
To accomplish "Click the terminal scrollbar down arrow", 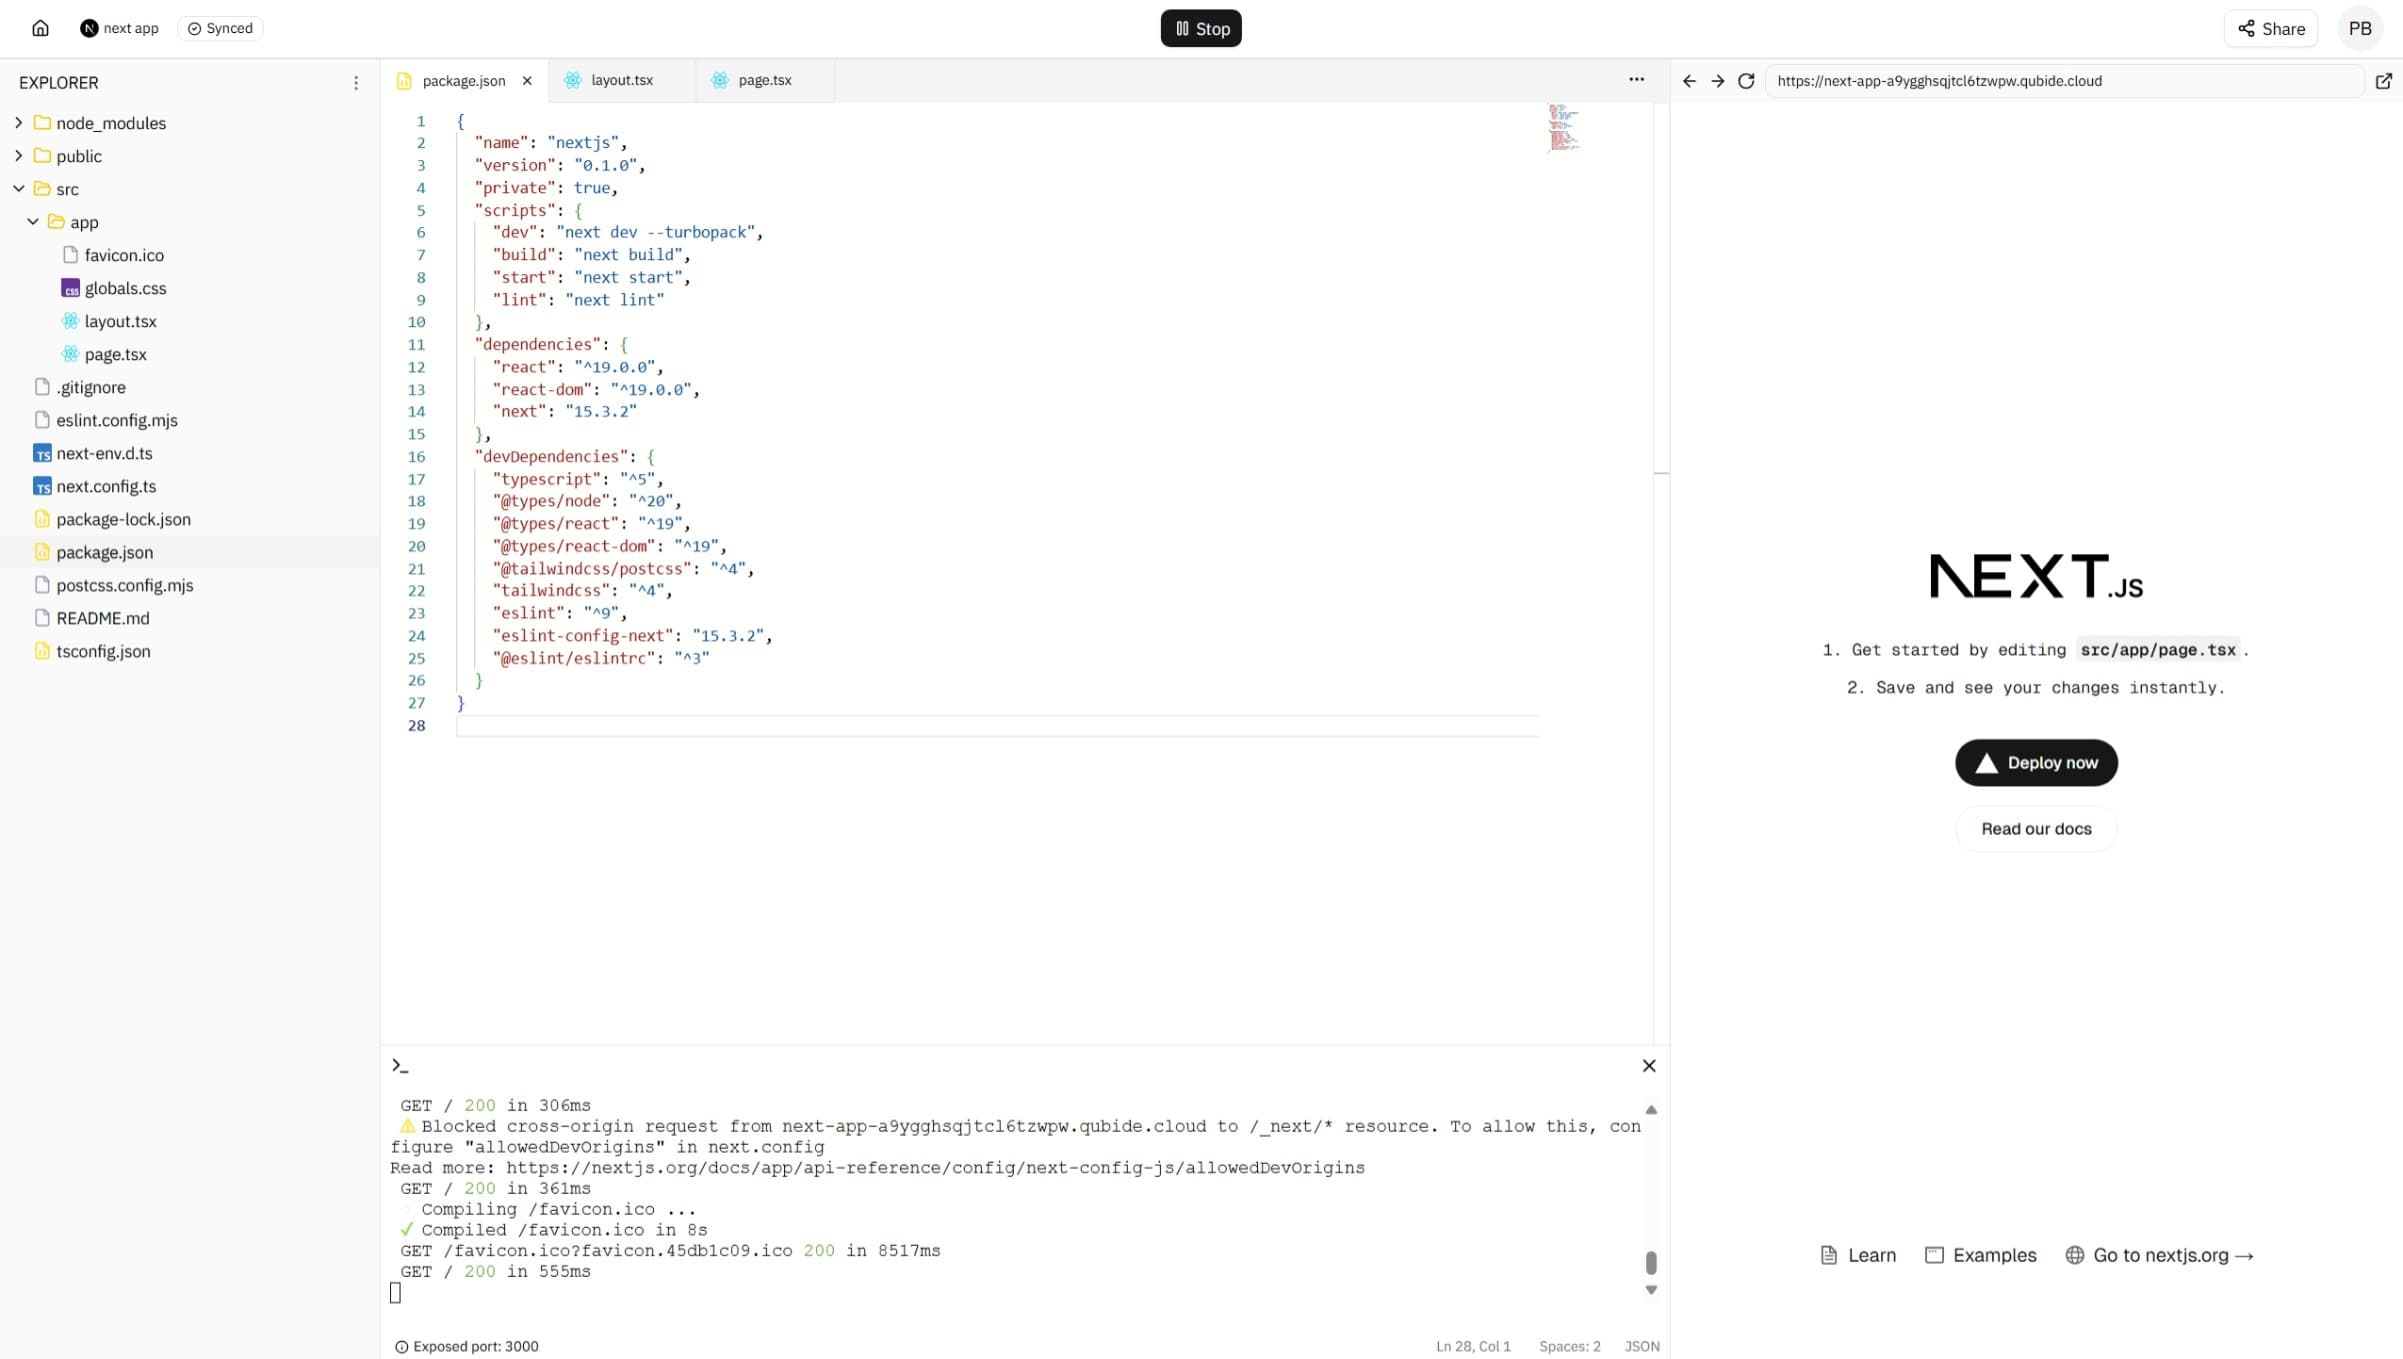I will 1650,1290.
